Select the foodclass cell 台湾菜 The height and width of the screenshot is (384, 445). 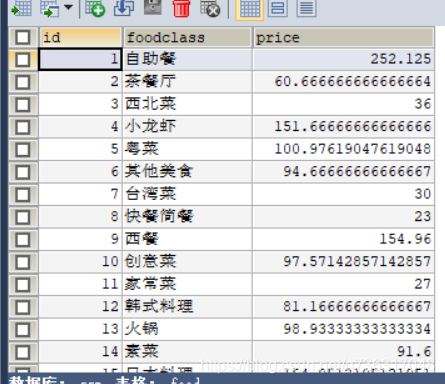click(187, 194)
